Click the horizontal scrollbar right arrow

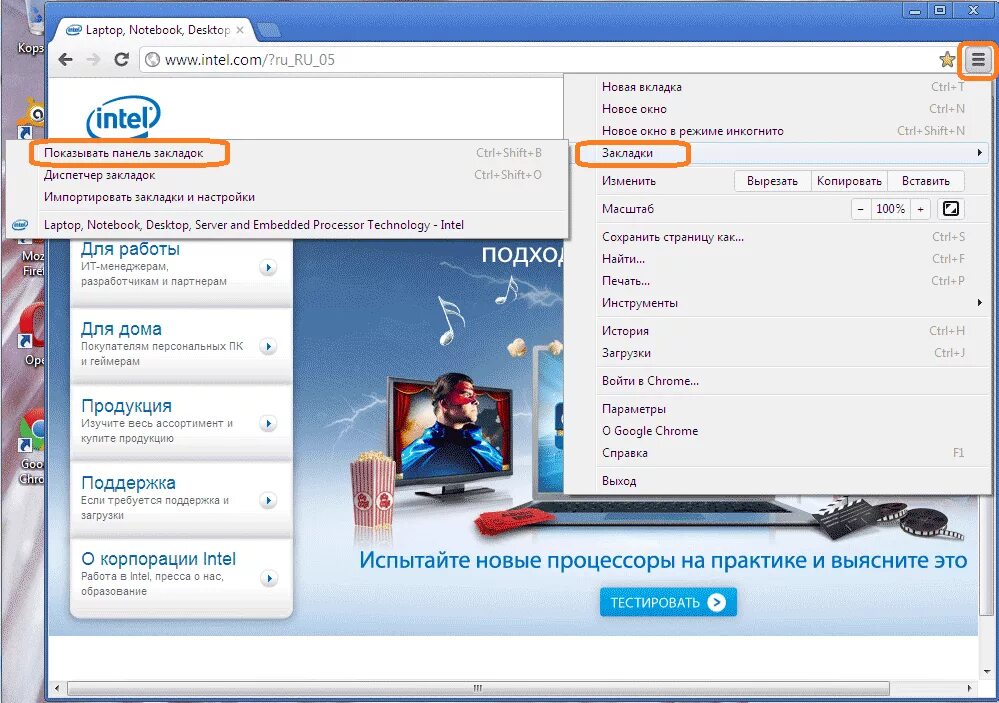tap(970, 688)
